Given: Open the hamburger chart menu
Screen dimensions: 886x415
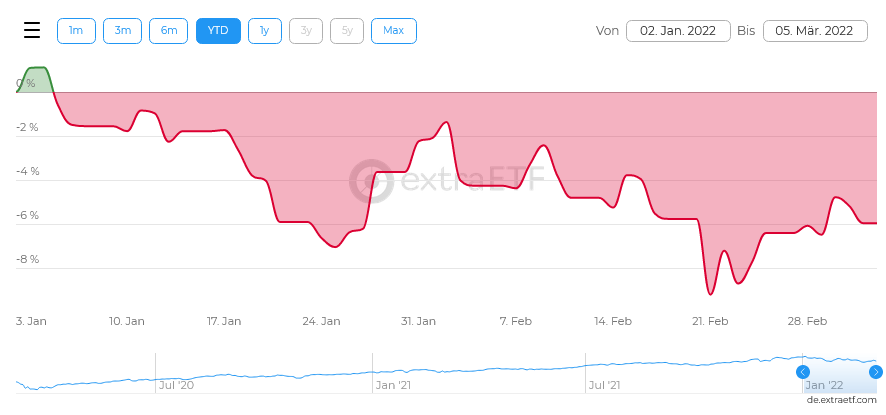Looking at the screenshot, I should pyautogui.click(x=32, y=30).
